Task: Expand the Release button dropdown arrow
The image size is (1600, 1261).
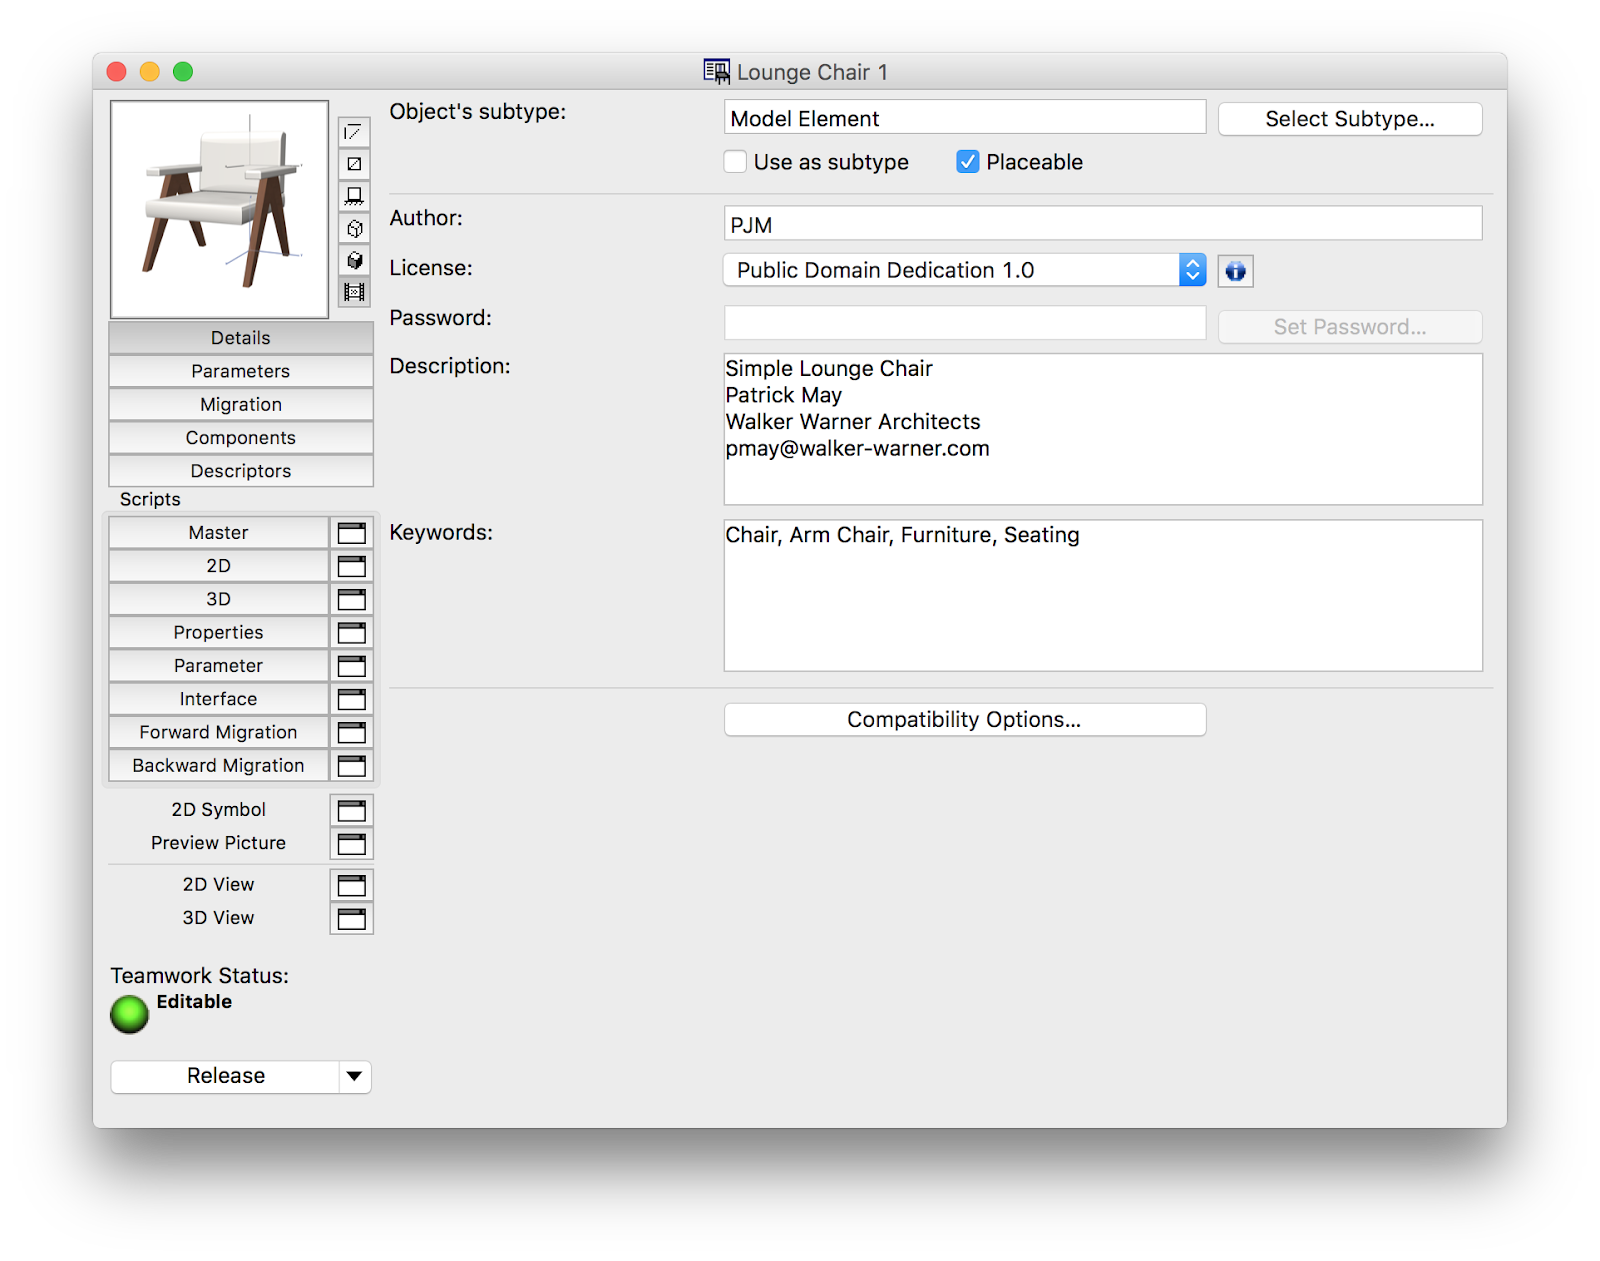Action: 354,1077
